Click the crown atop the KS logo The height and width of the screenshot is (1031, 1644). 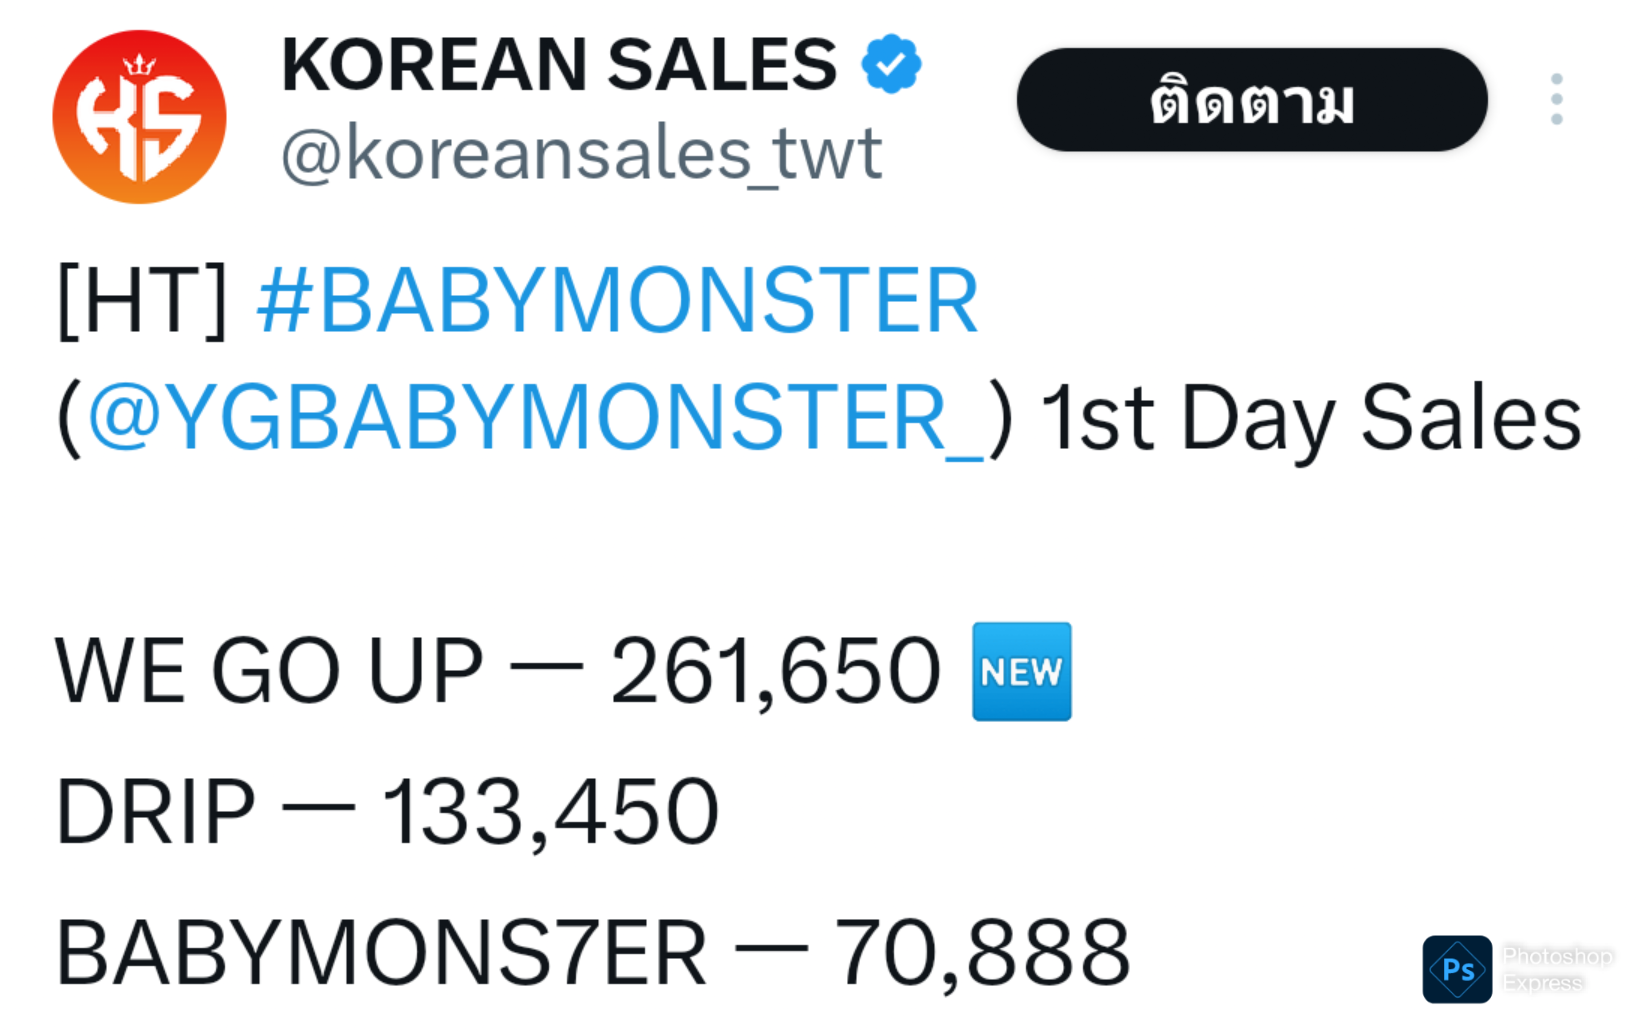tap(139, 66)
